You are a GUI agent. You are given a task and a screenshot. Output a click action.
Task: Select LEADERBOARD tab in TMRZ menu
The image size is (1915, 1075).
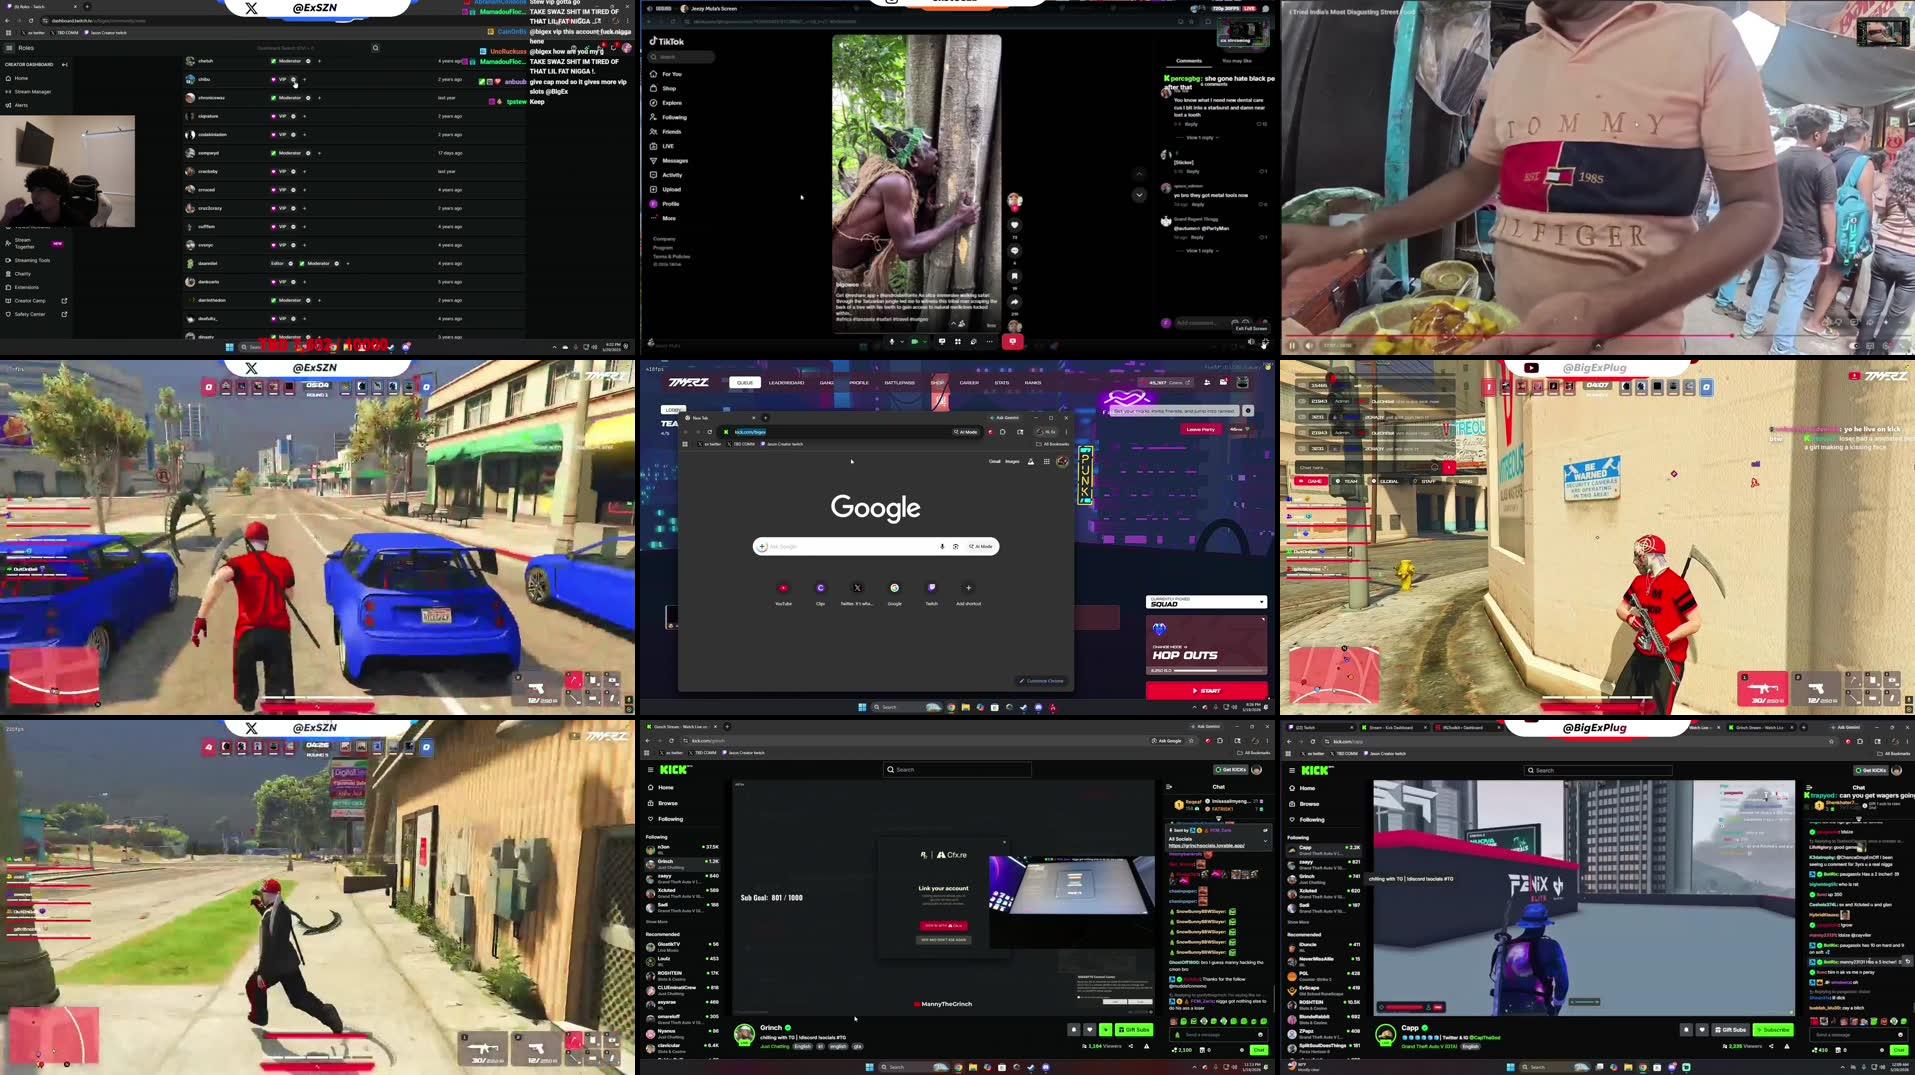[786, 383]
